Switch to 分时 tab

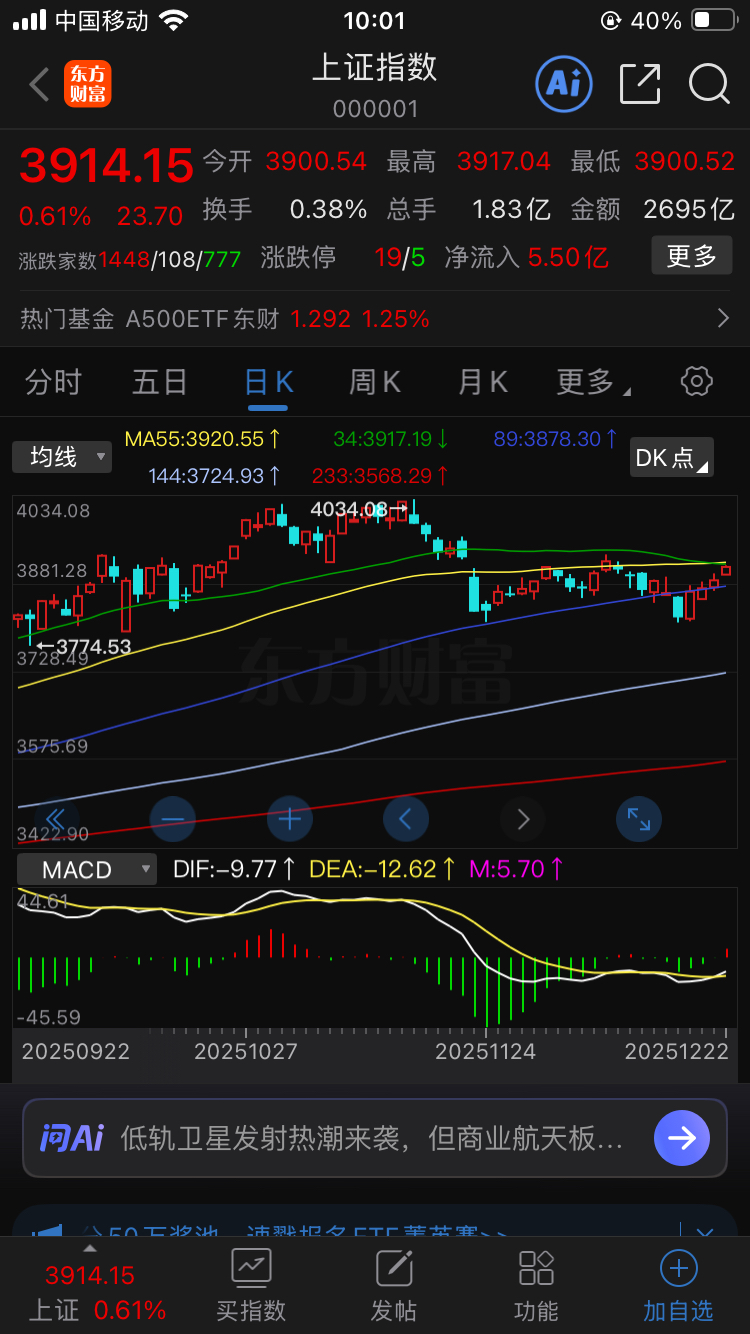click(x=53, y=382)
